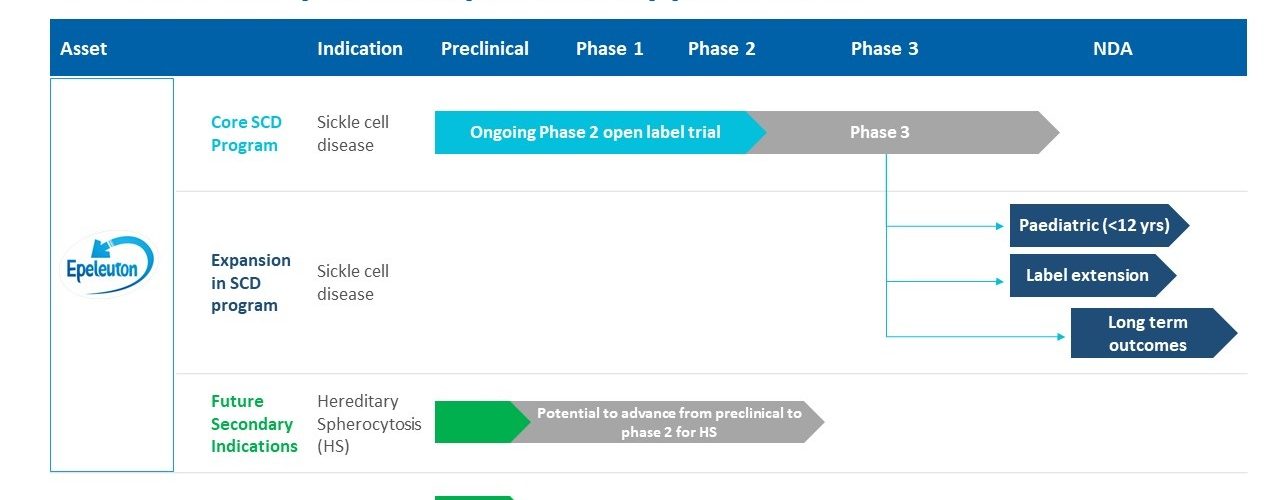Click the Potential to advance to phase 2 bar
1280x500 pixels.
(669, 422)
